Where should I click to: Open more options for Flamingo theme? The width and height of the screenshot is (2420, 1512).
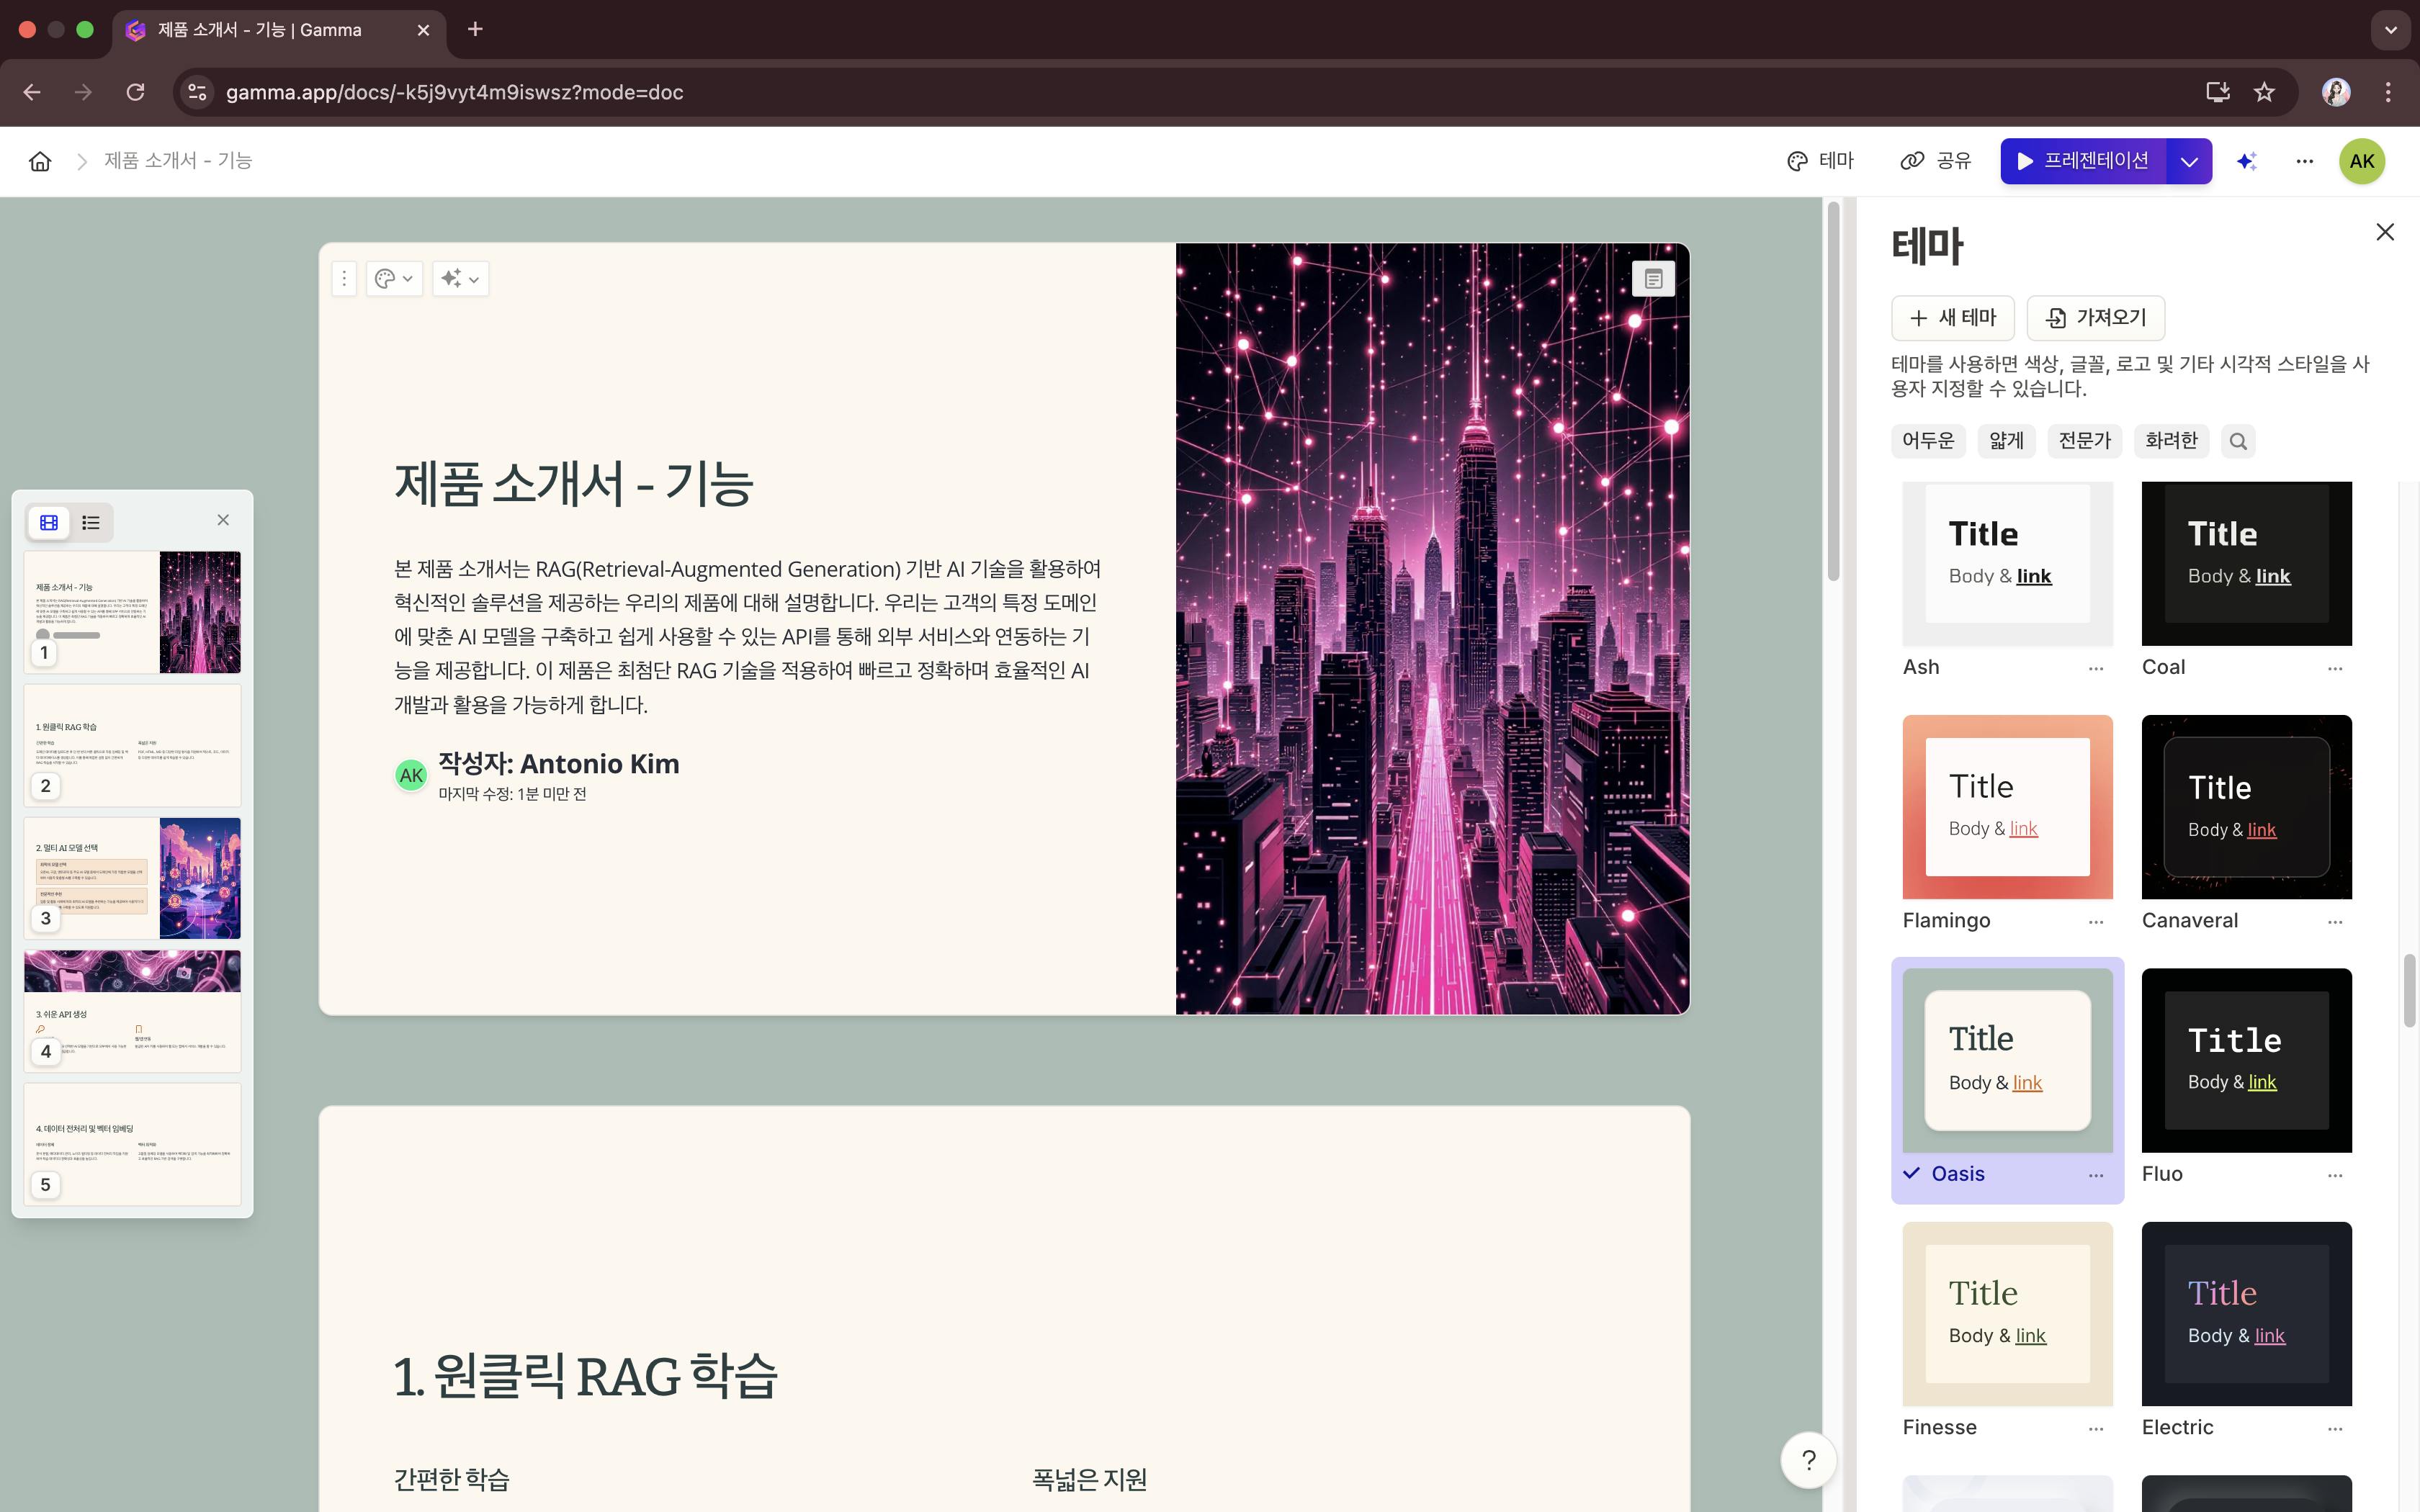coord(2096,921)
